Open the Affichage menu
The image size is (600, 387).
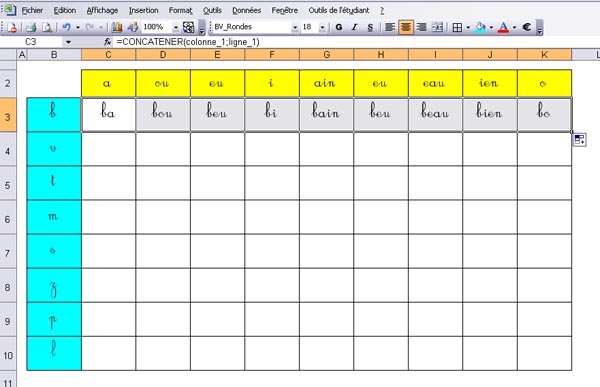point(102,10)
